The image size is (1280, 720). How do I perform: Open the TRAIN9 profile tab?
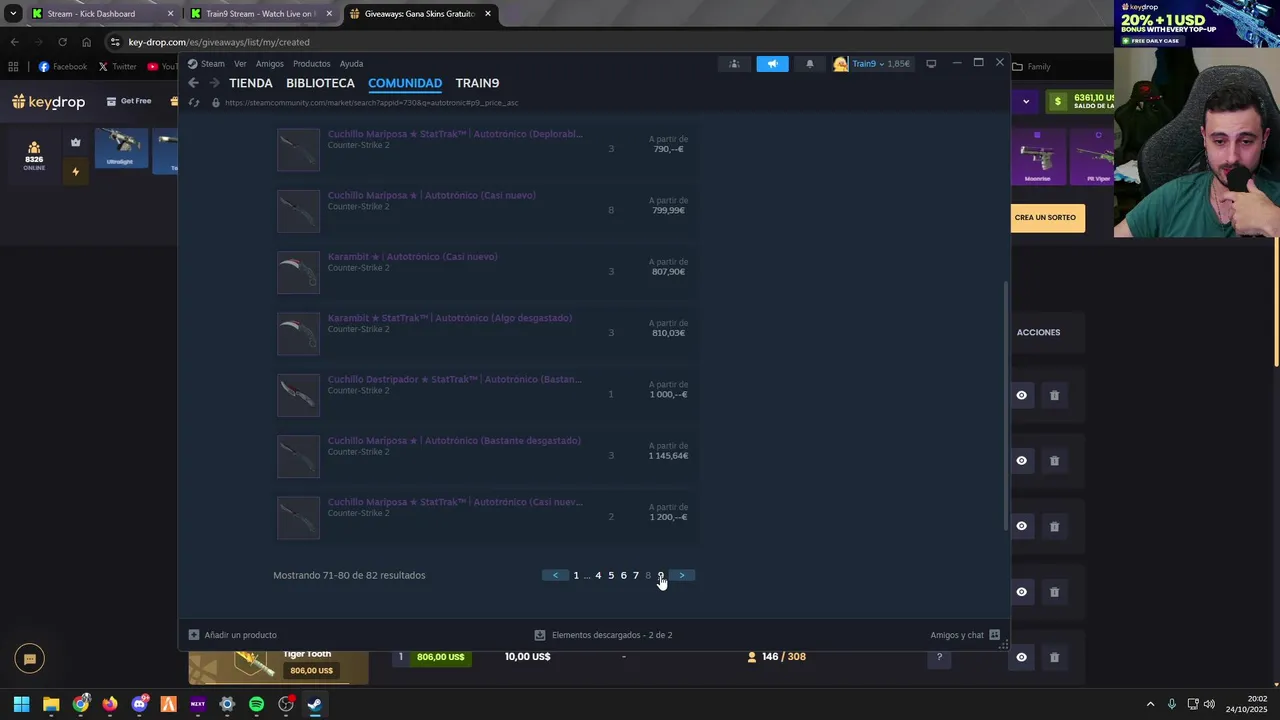pos(477,83)
